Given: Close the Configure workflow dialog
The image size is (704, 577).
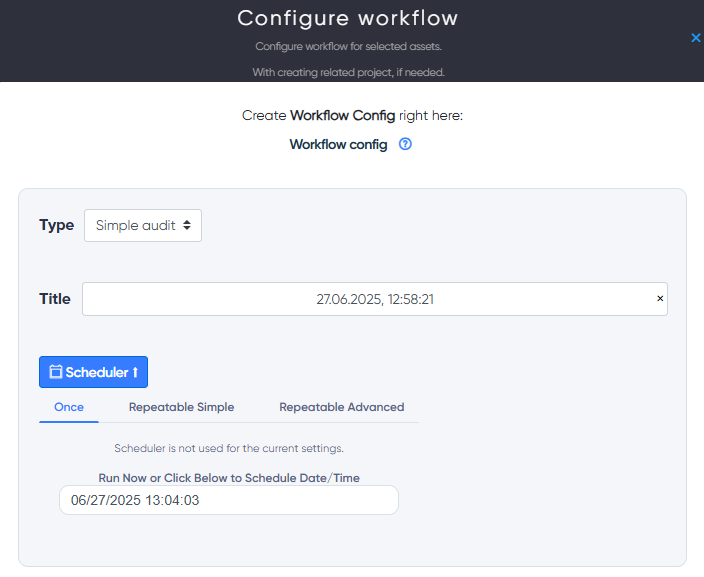Looking at the screenshot, I should click(695, 38).
